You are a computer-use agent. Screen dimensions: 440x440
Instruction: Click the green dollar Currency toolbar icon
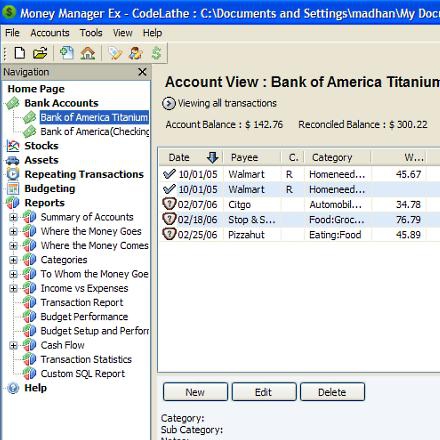[156, 53]
